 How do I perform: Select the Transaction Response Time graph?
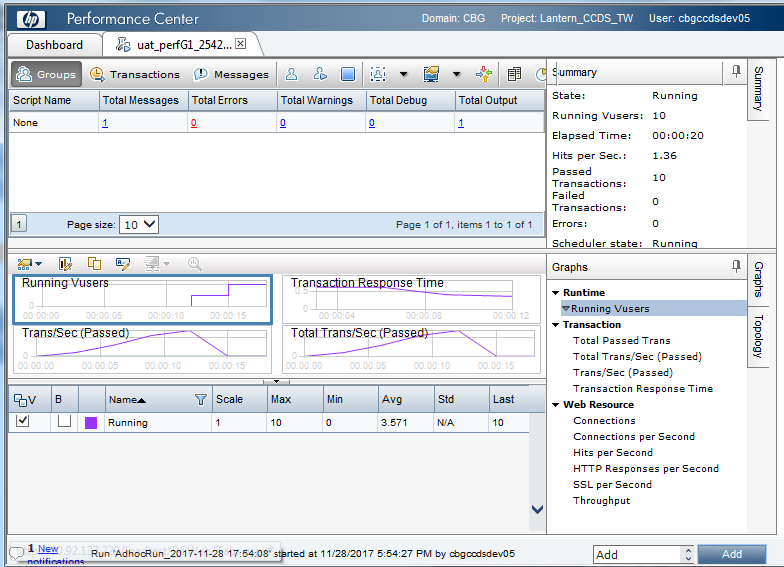pos(412,299)
